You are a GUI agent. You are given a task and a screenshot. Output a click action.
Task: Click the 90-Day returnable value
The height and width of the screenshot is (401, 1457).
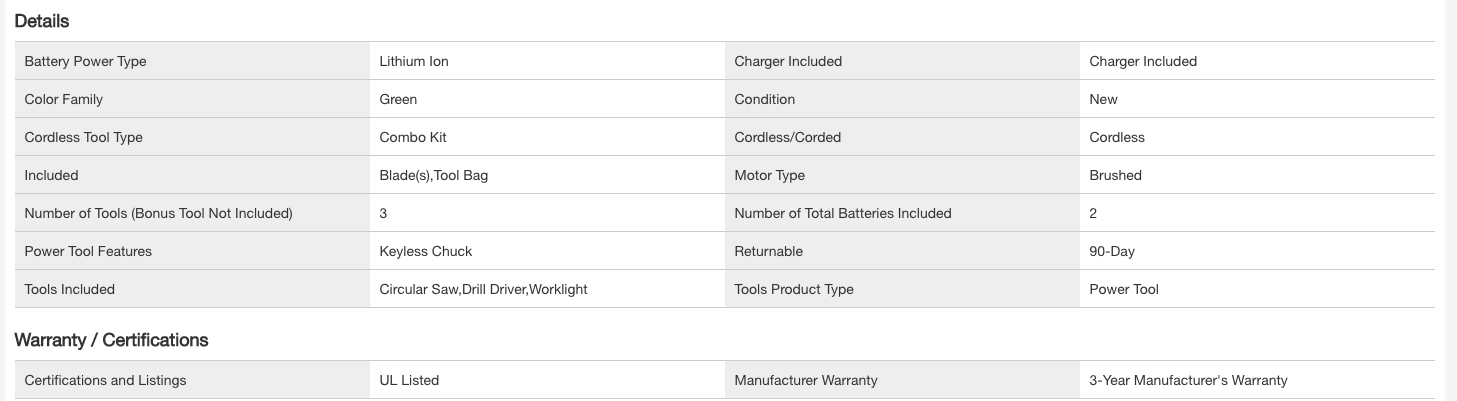point(1112,251)
